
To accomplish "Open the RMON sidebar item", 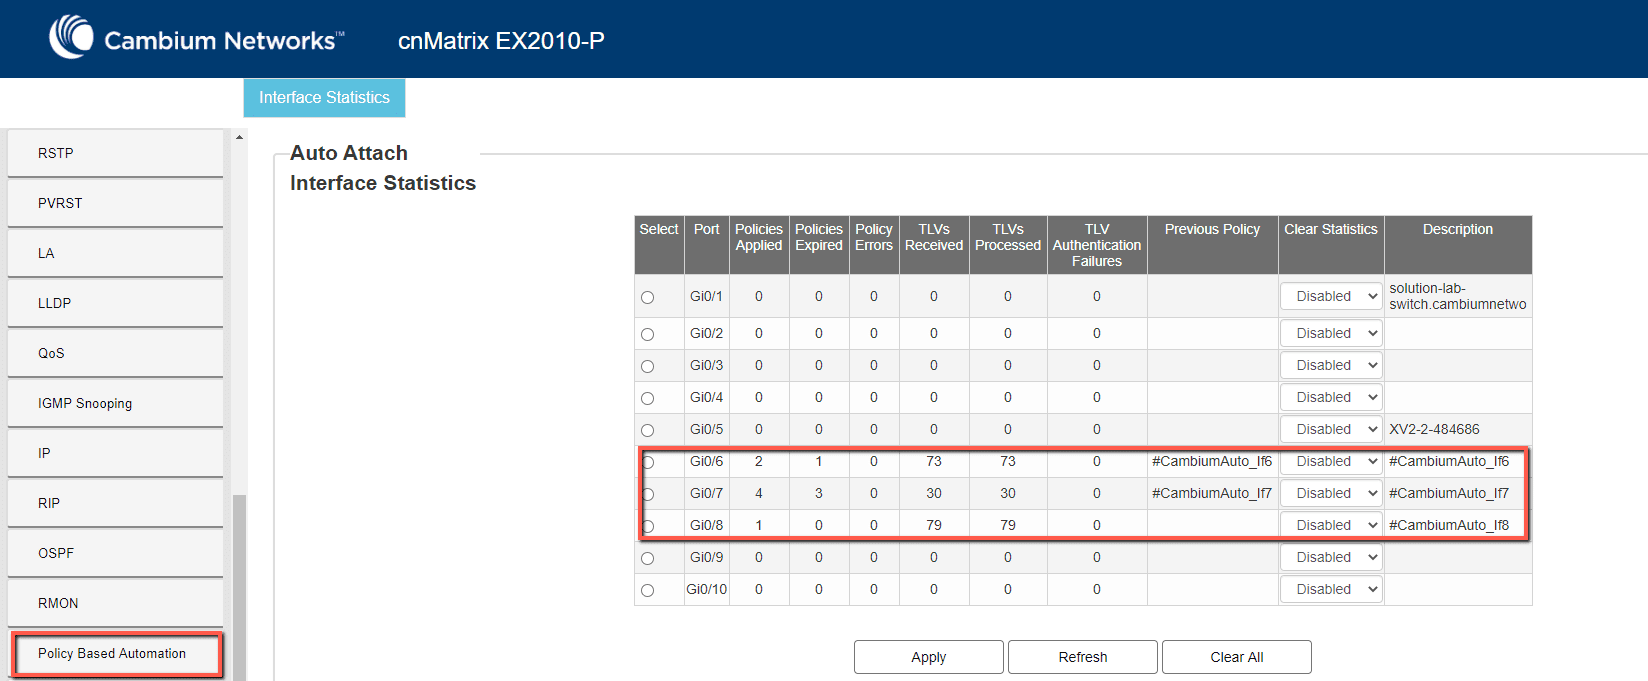I will pyautogui.click(x=115, y=603).
